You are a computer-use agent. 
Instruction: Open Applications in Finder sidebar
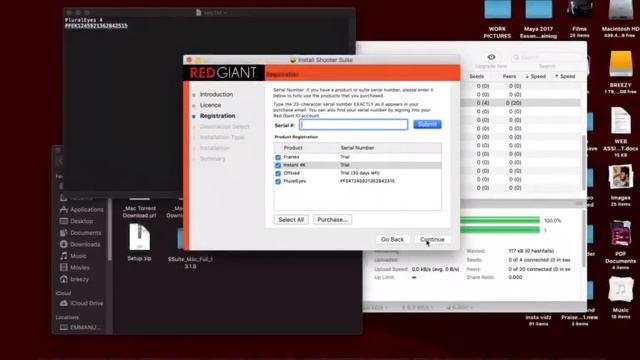click(82, 209)
